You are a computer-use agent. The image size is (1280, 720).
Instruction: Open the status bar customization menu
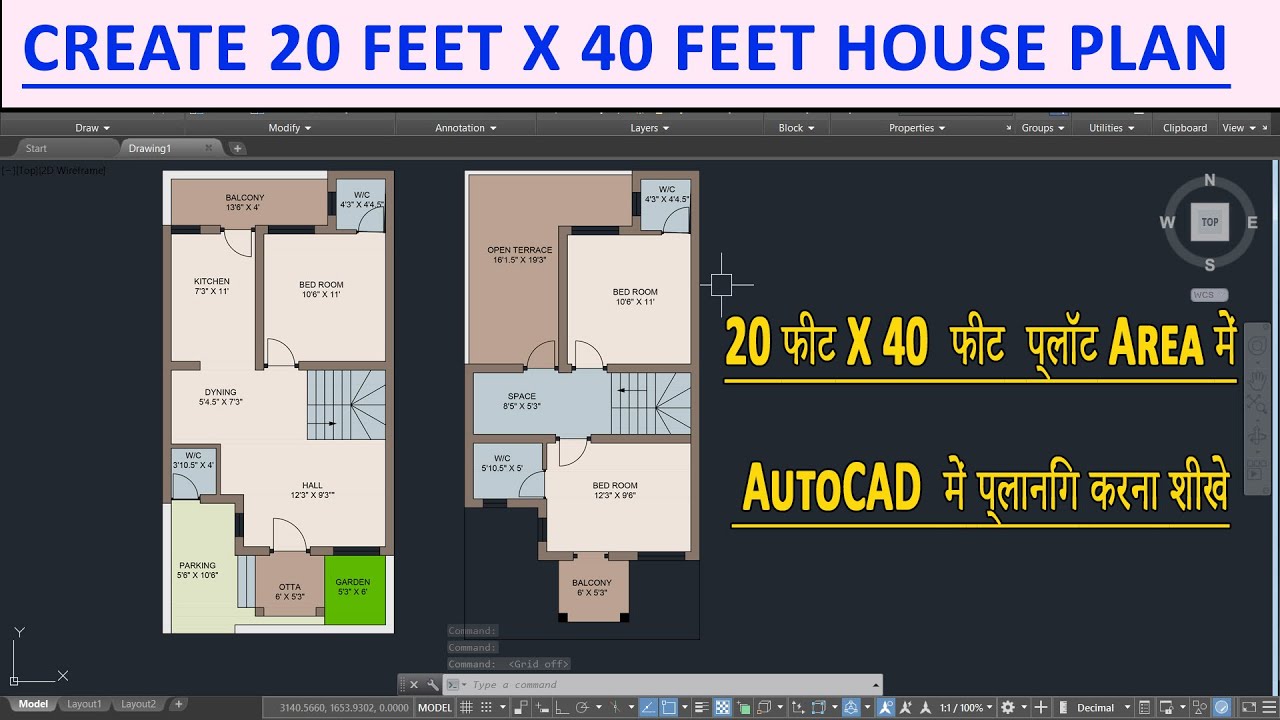[x=1269, y=707]
